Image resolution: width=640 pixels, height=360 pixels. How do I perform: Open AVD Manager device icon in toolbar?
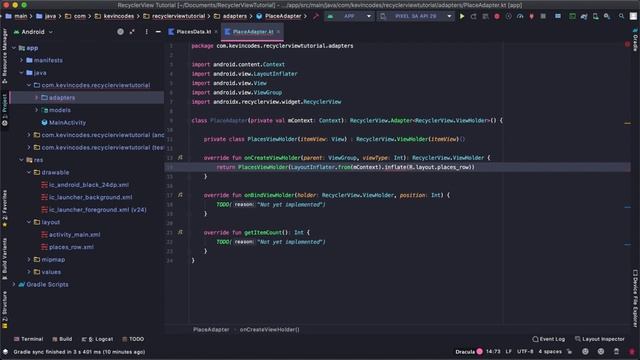point(596,16)
